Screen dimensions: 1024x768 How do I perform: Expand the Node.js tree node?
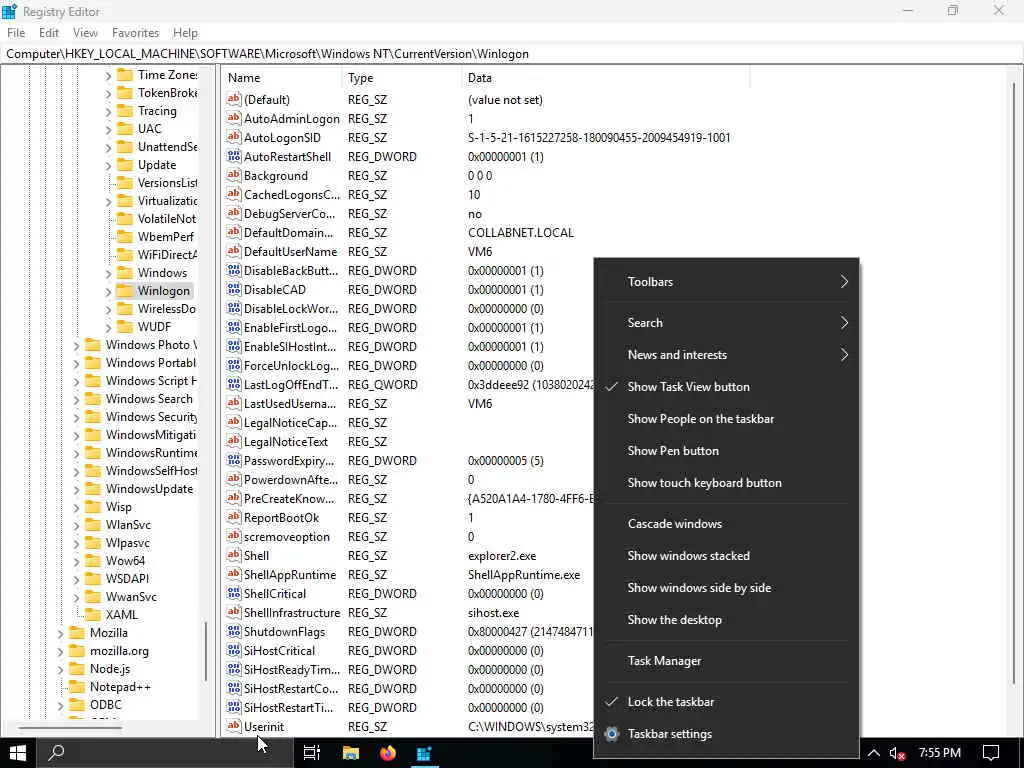[60, 669]
